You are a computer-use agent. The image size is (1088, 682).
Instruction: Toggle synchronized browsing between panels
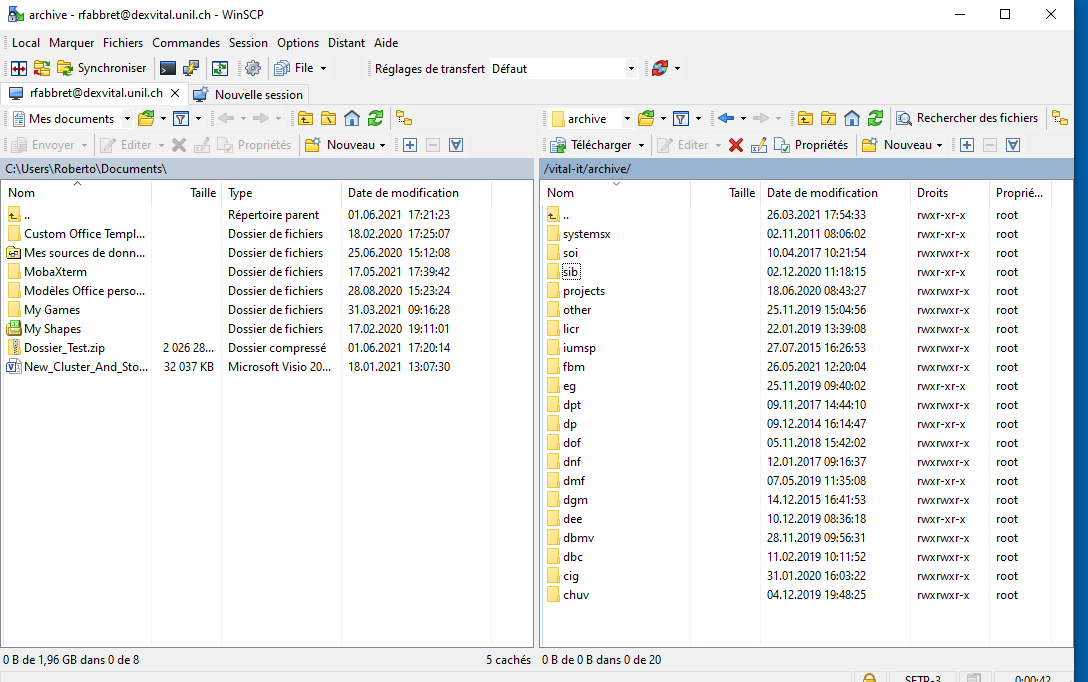pyautogui.click(x=219, y=68)
